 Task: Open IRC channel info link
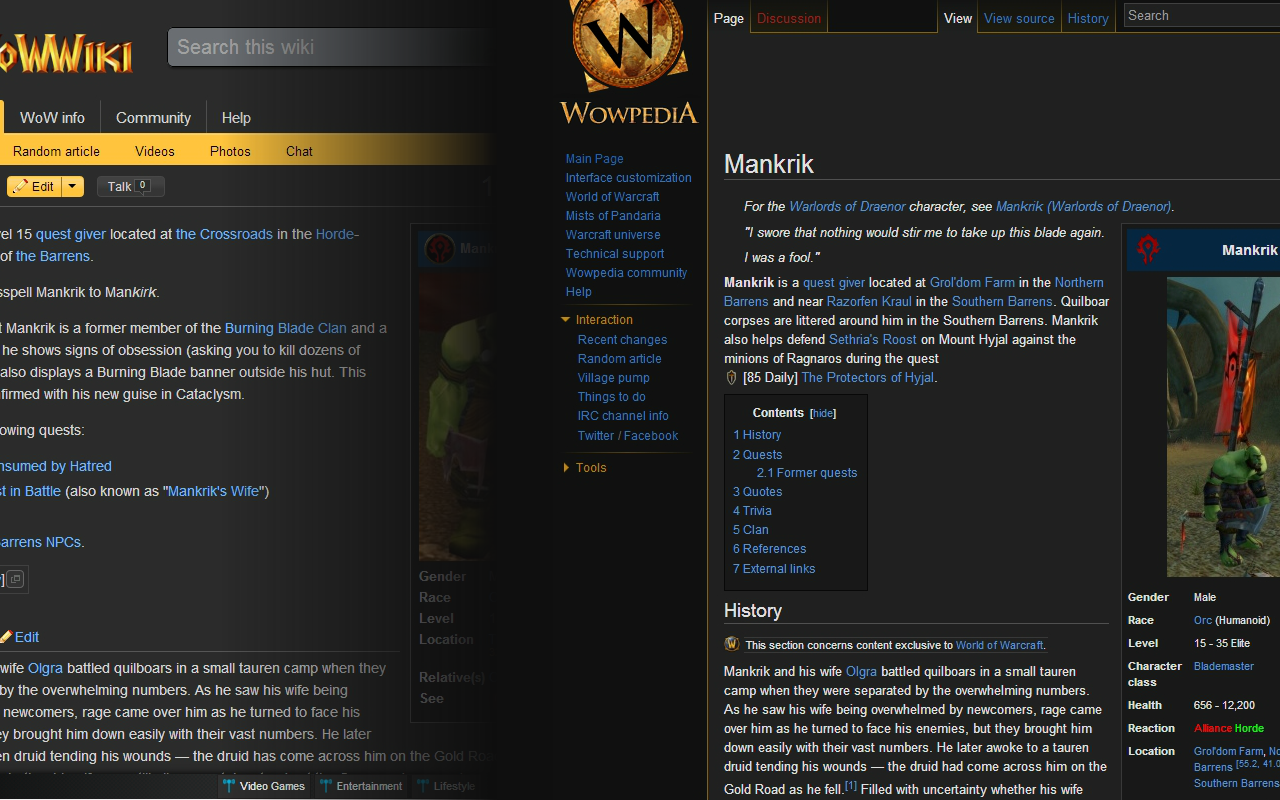tap(623, 416)
